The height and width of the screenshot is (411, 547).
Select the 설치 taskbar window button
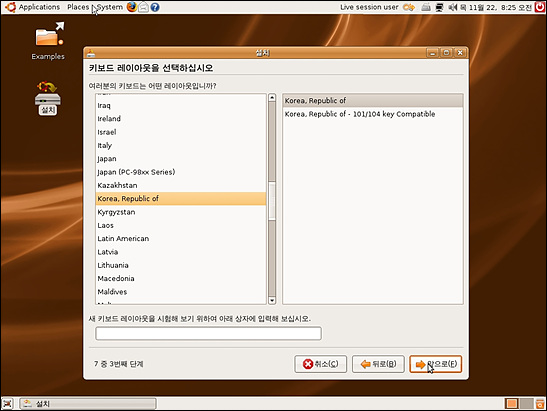coord(88,404)
